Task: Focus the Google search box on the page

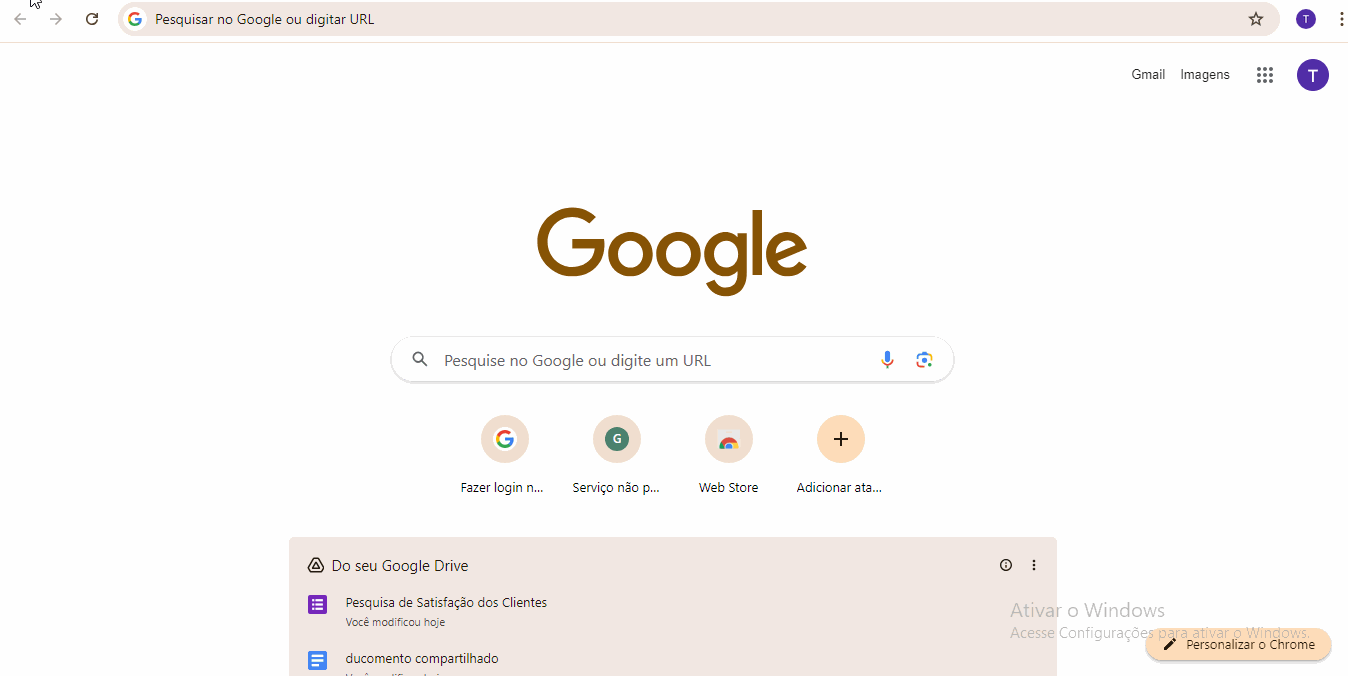Action: tap(672, 360)
